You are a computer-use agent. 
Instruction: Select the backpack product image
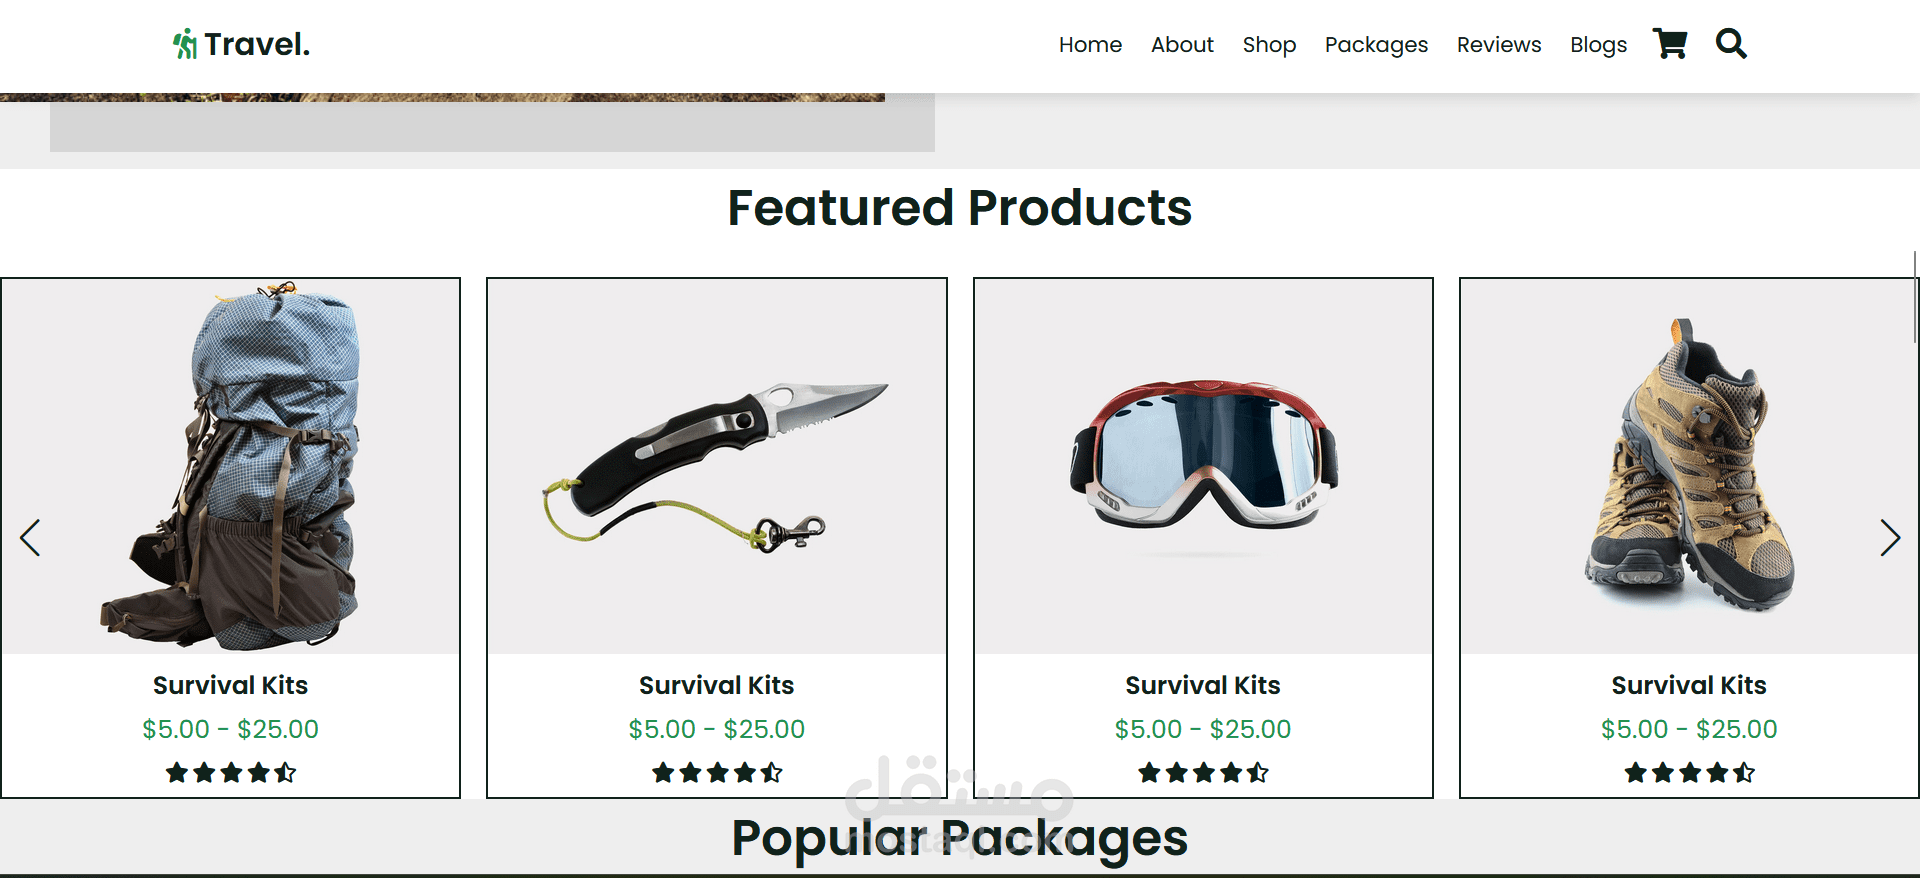click(231, 466)
